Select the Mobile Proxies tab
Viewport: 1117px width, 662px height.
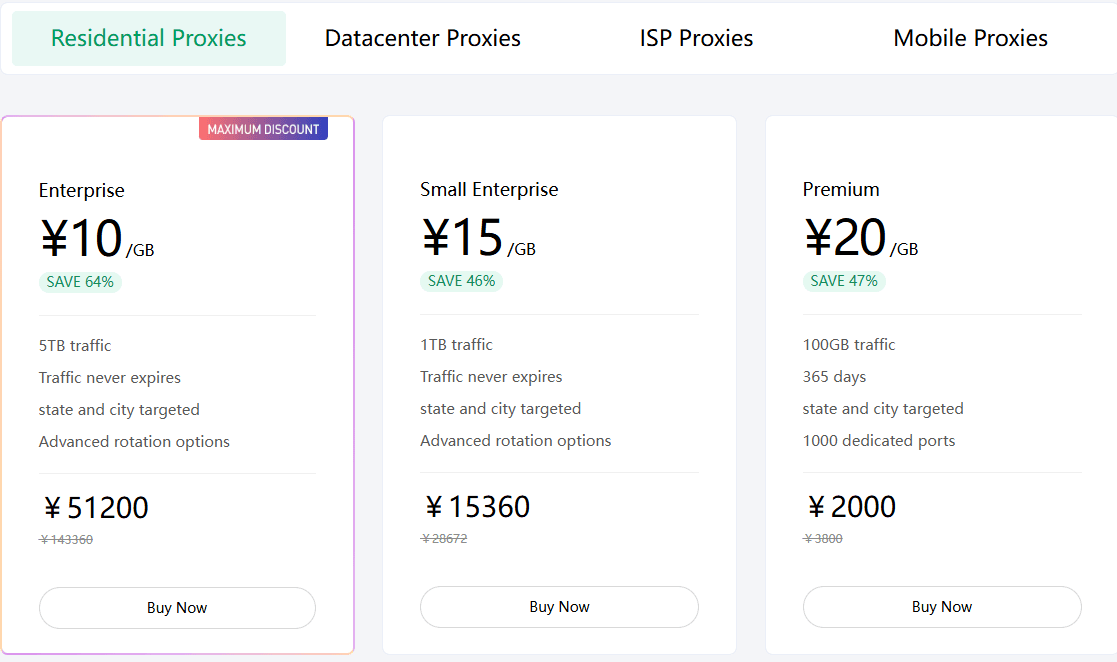pos(970,39)
